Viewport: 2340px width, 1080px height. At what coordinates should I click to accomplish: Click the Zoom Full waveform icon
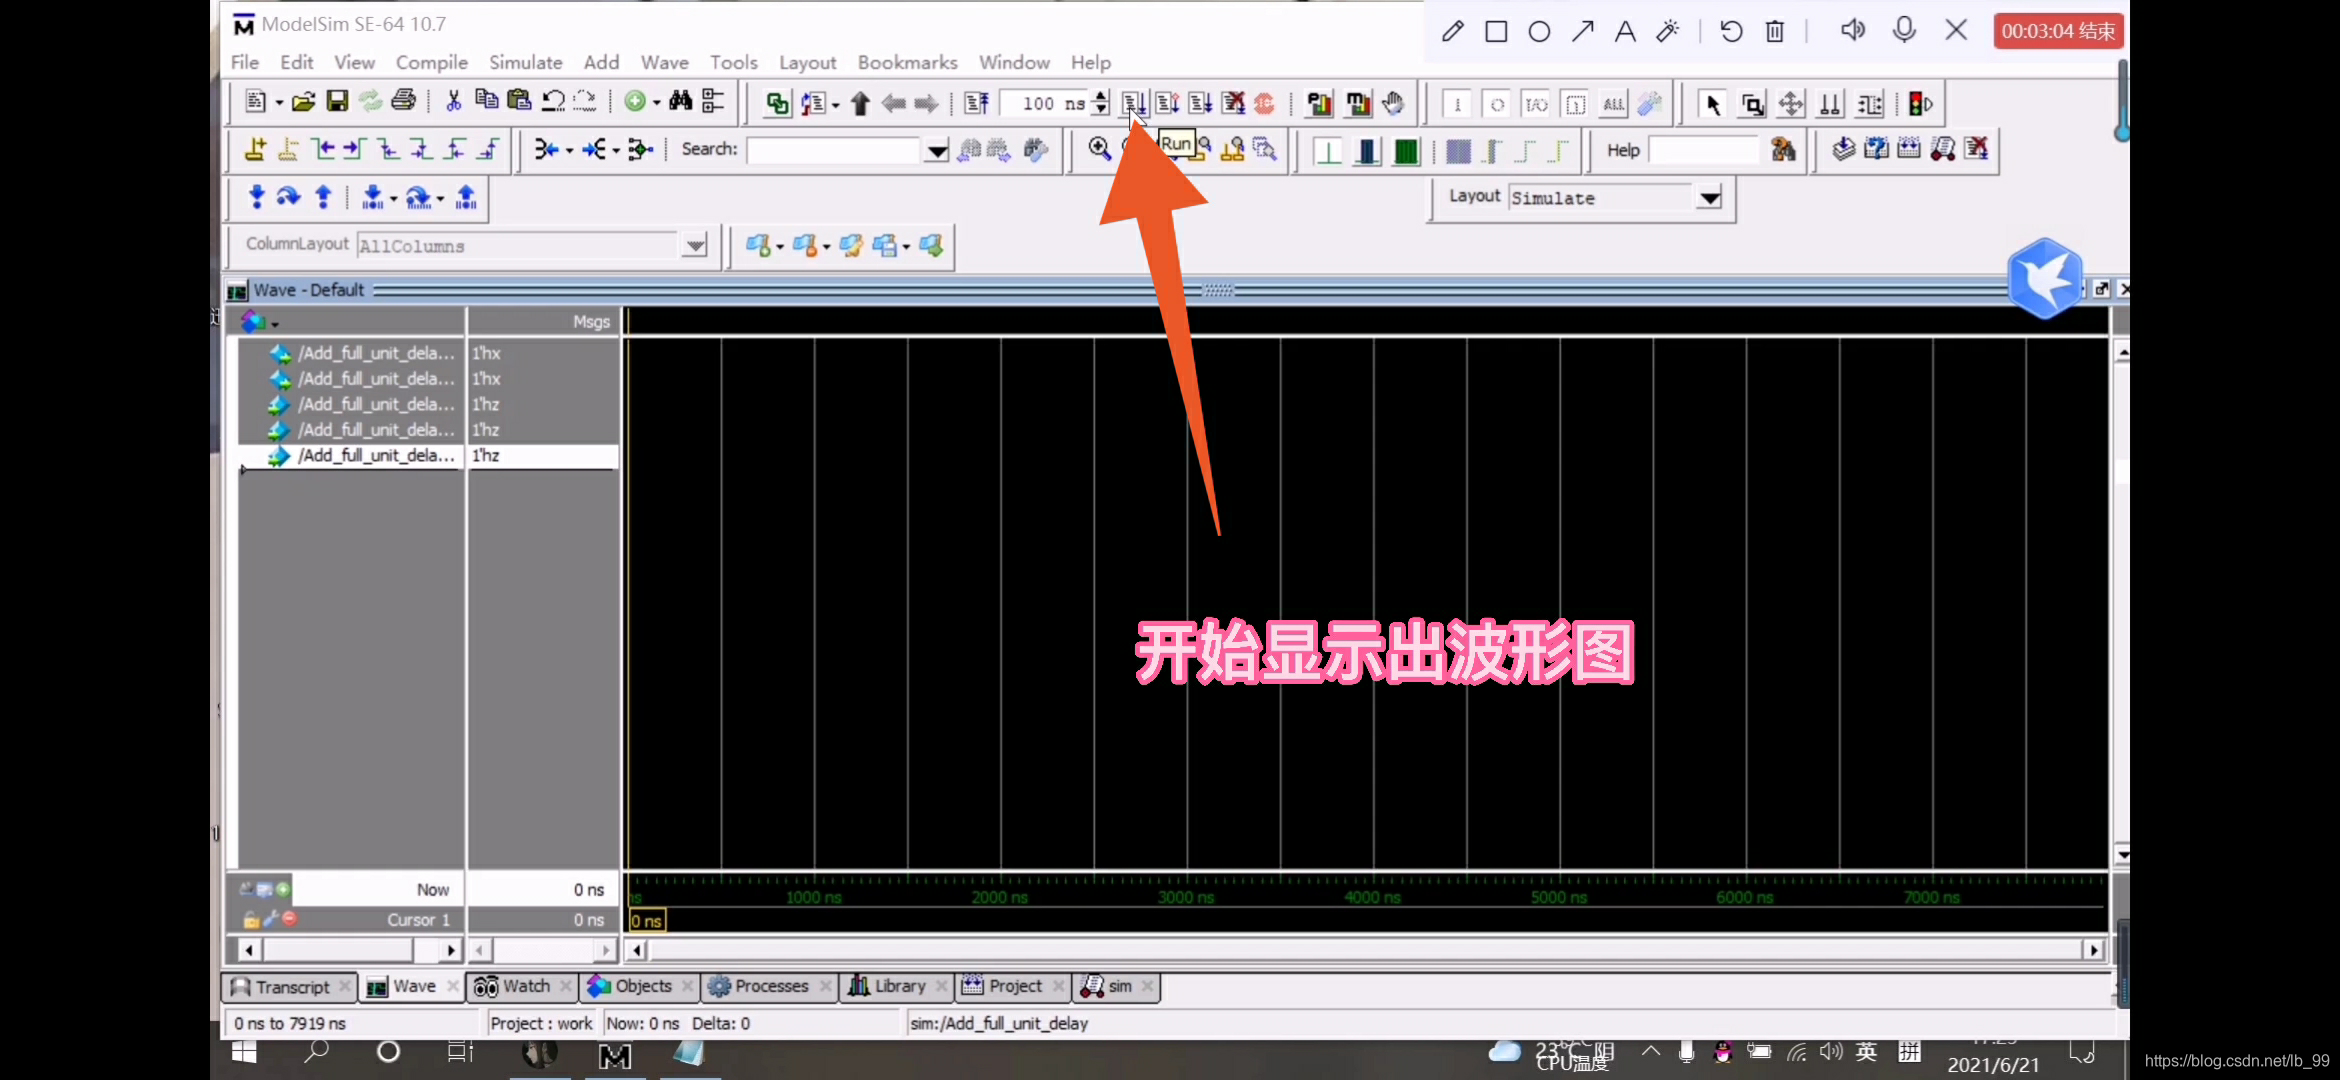coord(1165,150)
